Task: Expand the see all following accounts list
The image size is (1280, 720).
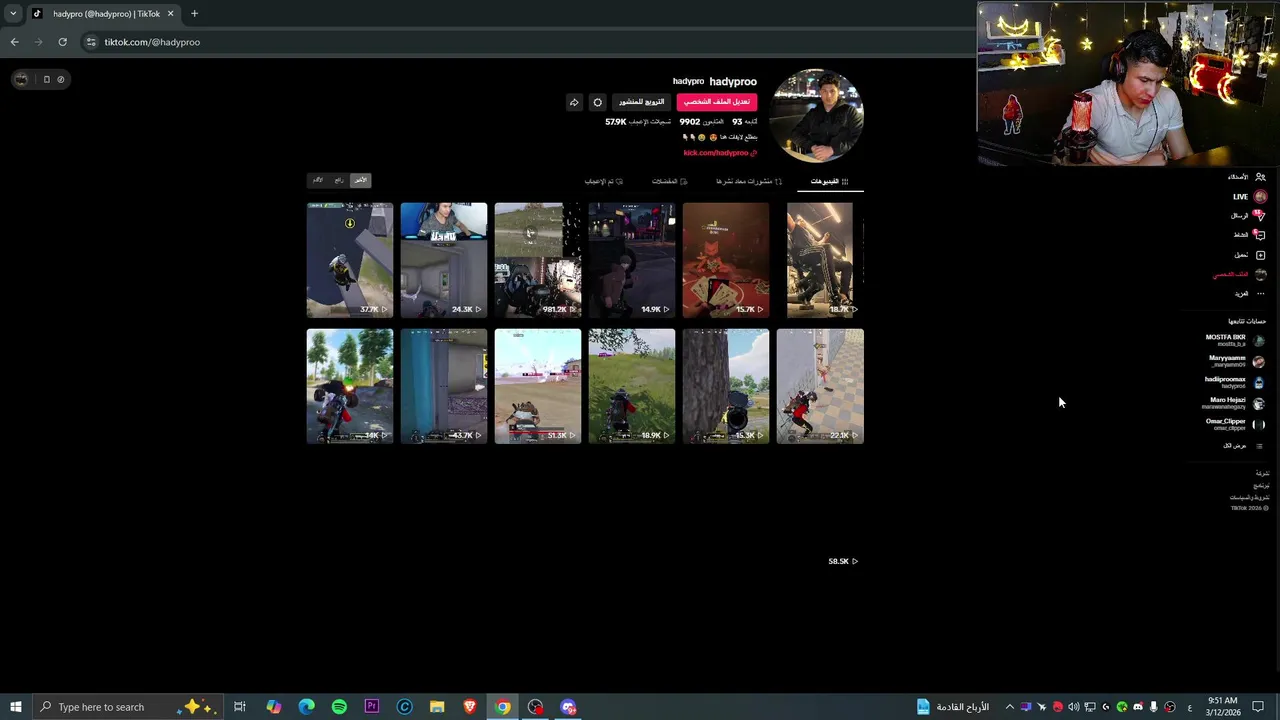Action: pyautogui.click(x=1243, y=446)
